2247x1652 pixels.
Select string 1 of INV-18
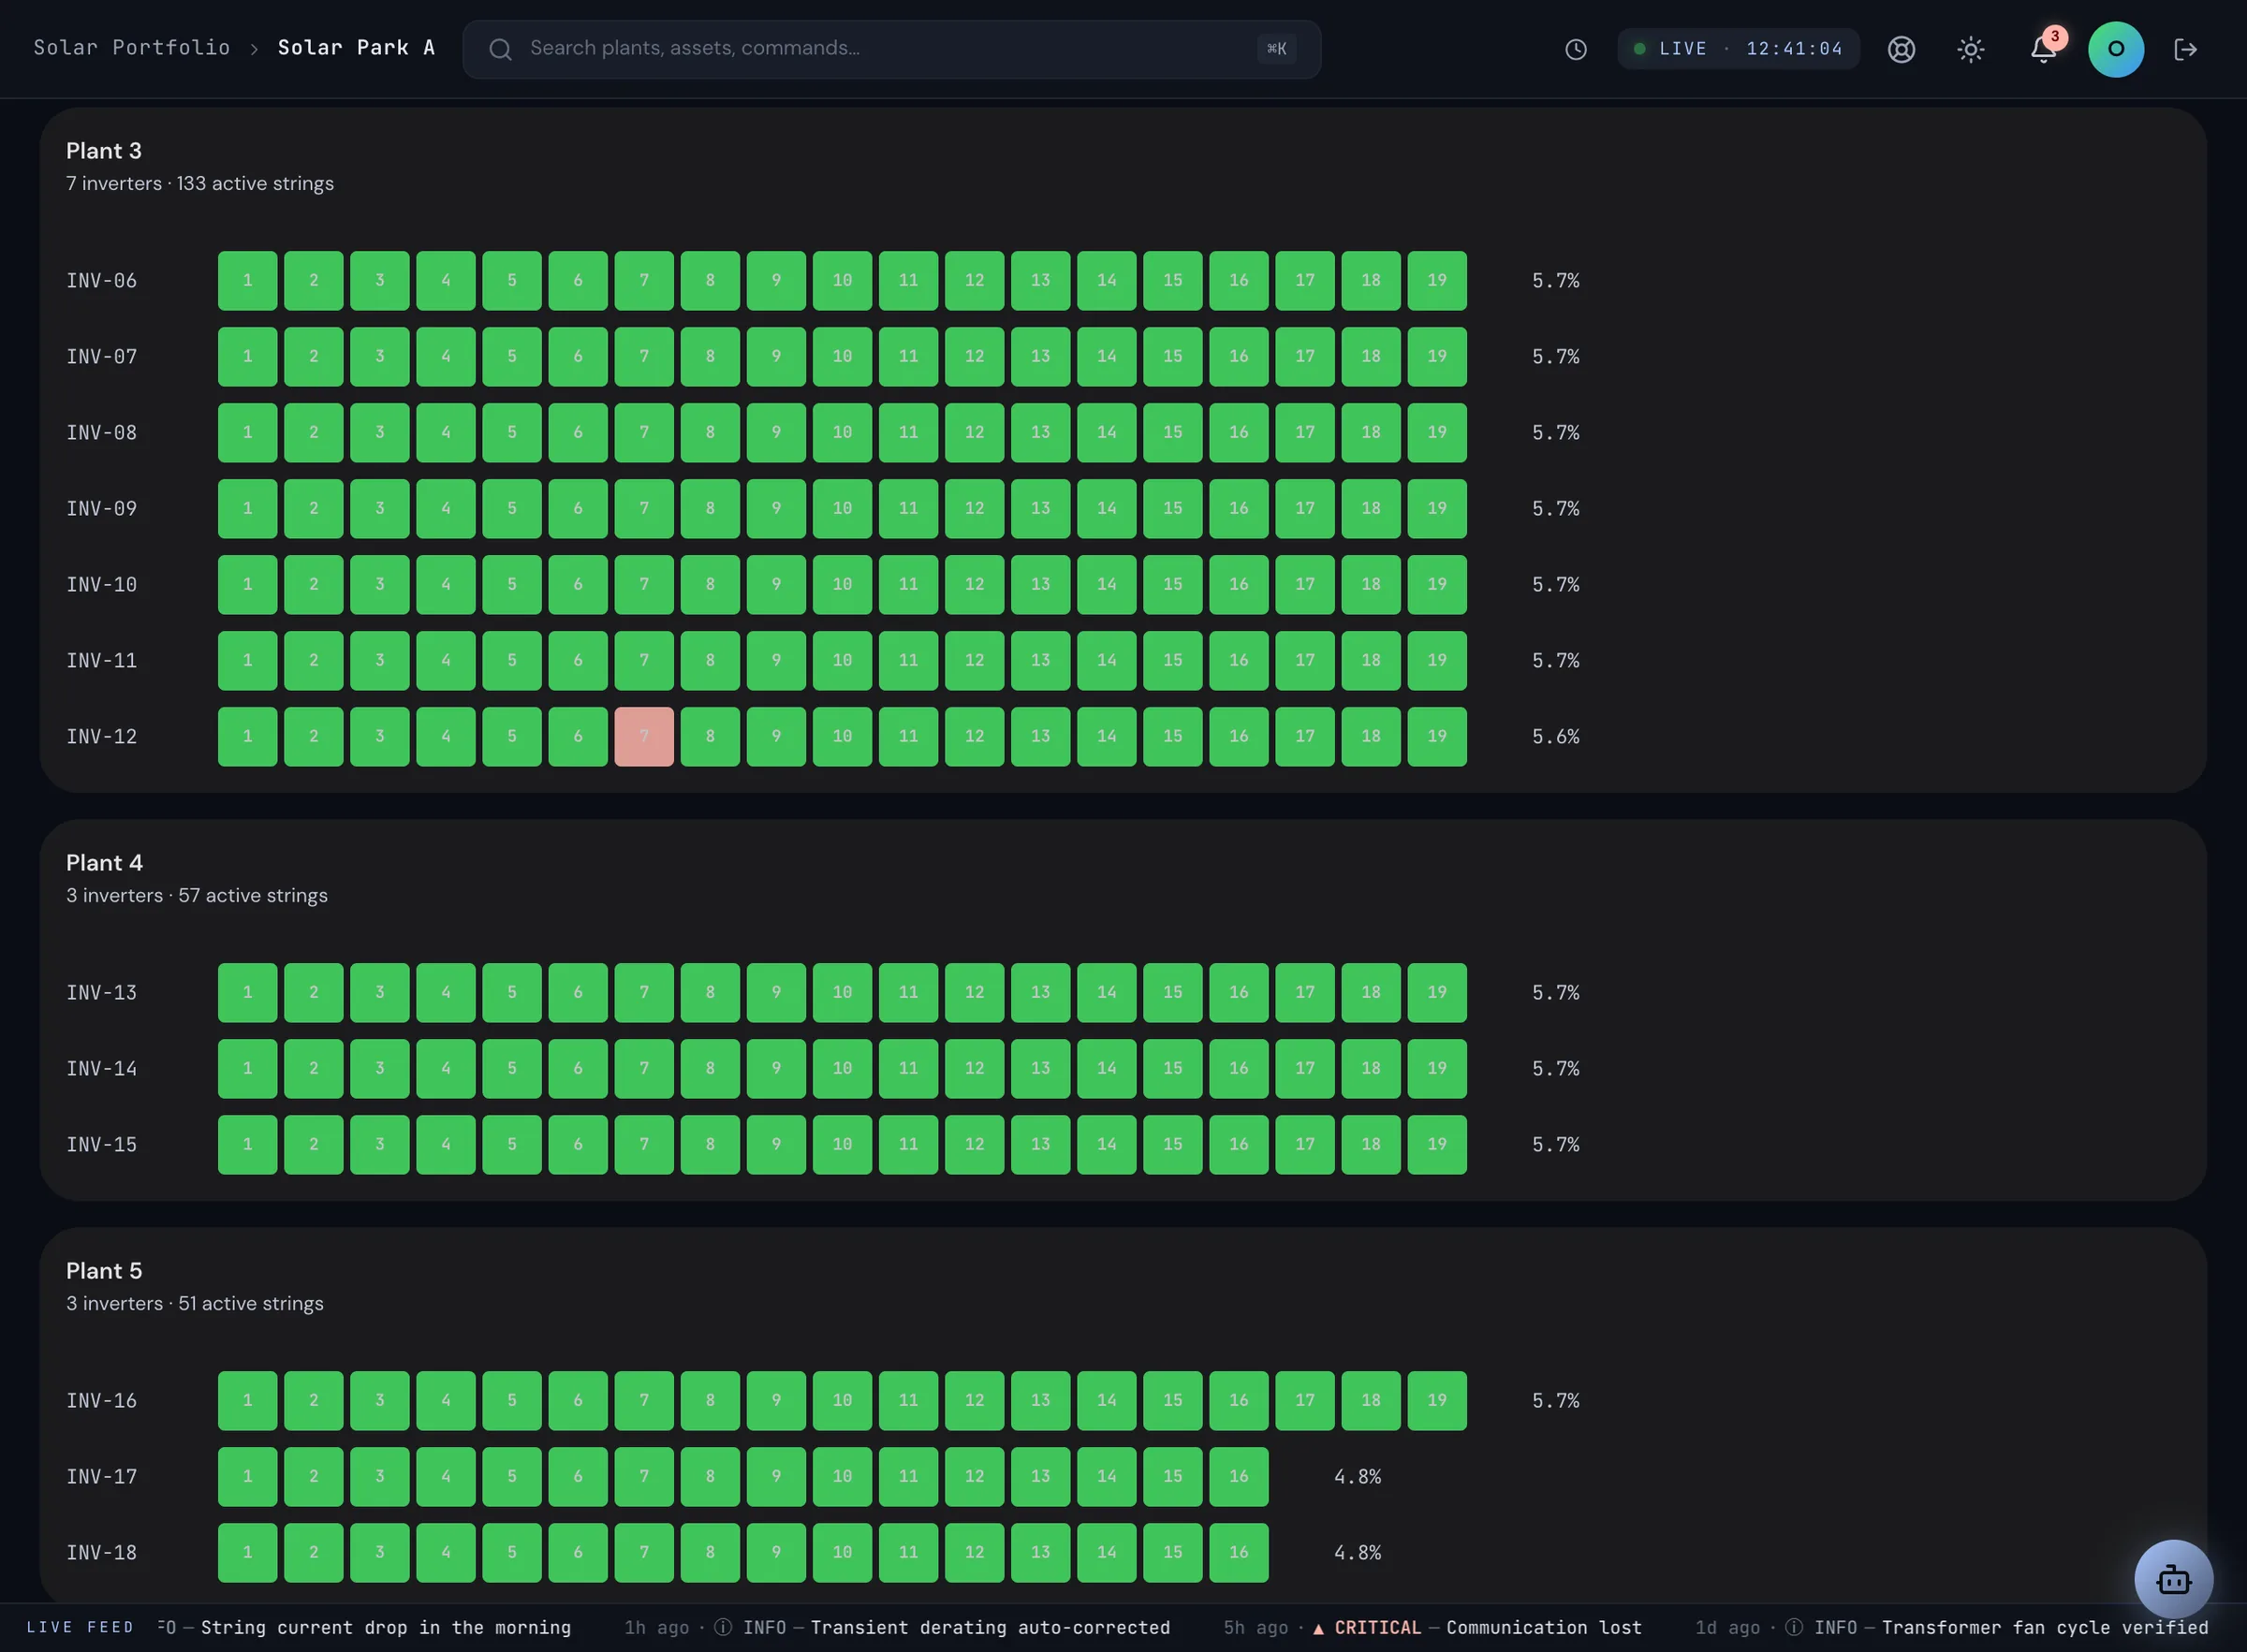click(248, 1553)
